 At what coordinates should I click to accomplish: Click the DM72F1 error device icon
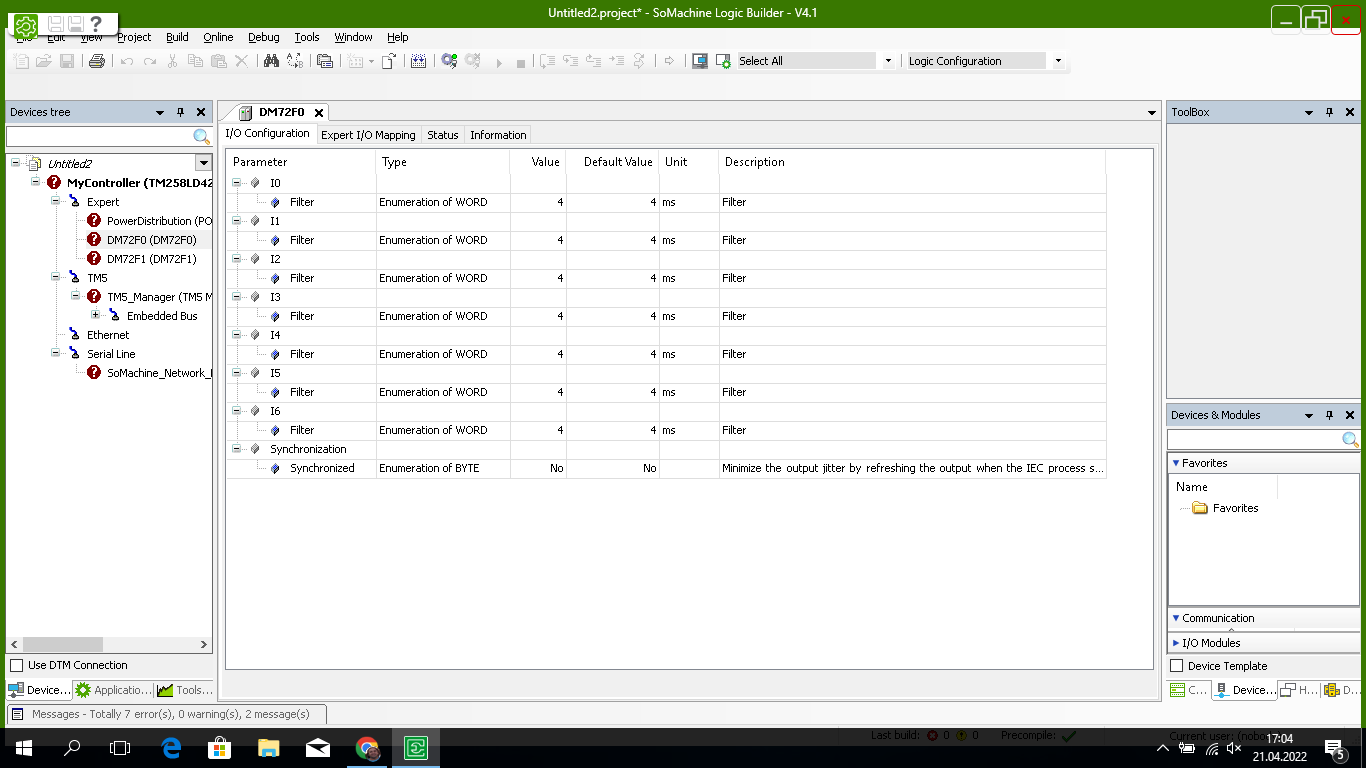(94, 258)
